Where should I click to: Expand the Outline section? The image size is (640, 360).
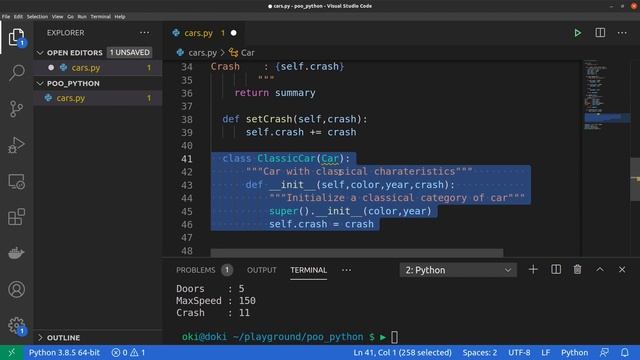pyautogui.click(x=40, y=338)
